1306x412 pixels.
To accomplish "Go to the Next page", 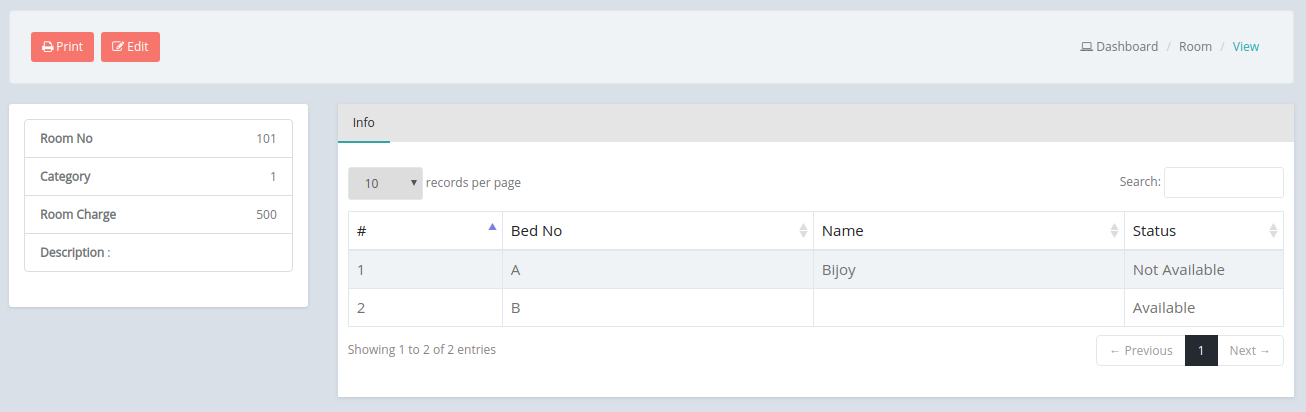I will (1250, 351).
